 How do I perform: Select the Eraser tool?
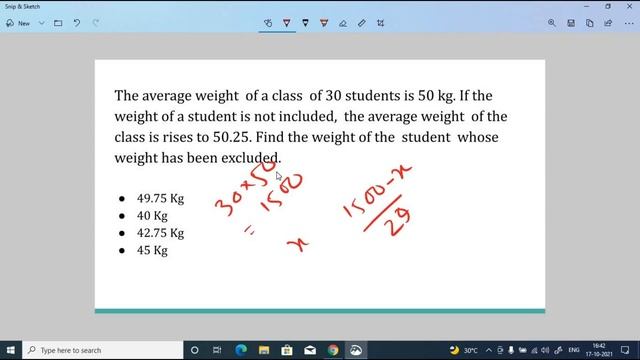pos(343,23)
